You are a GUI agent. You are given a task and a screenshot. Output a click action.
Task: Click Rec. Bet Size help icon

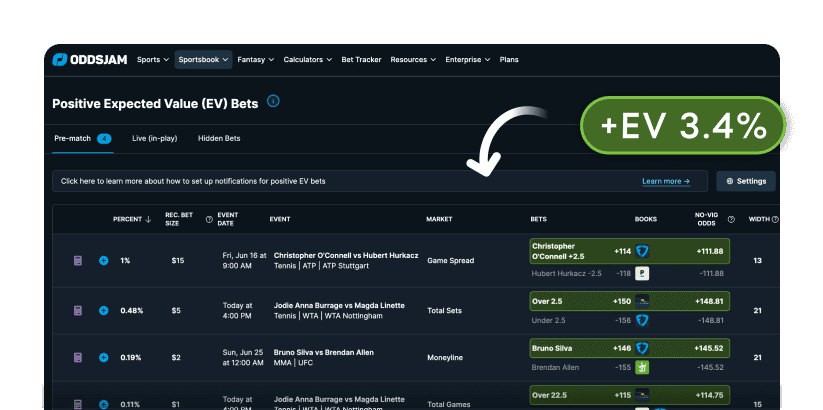click(x=209, y=219)
